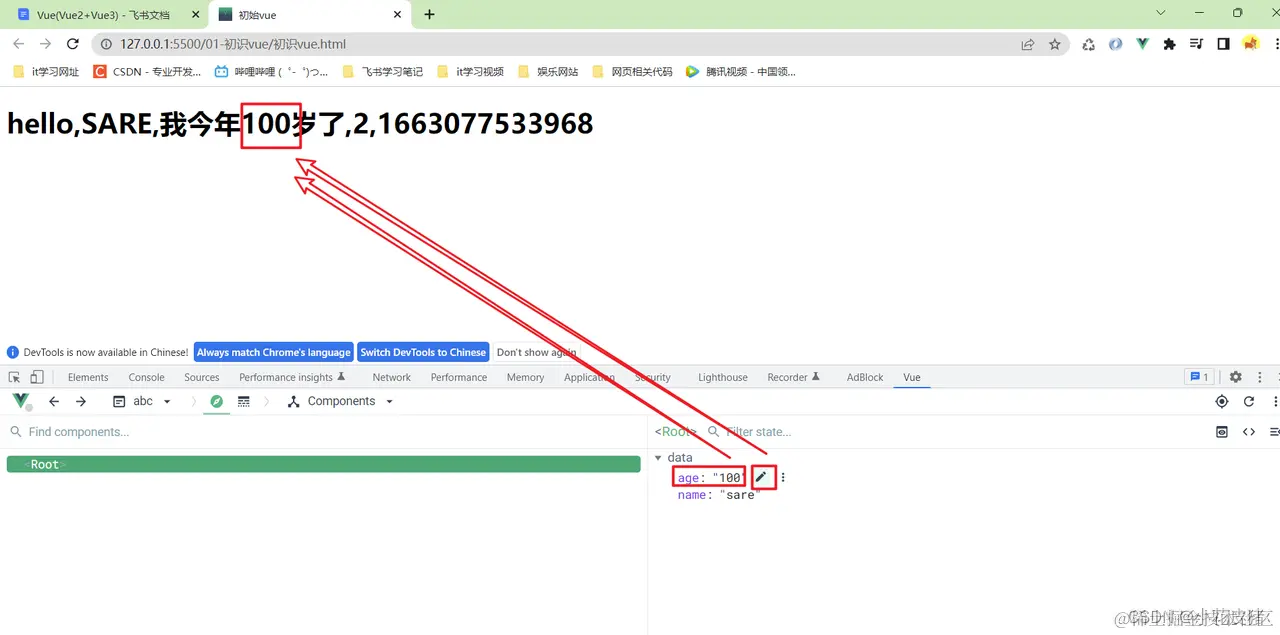Open DevTools settings gear

[x=1235, y=377]
